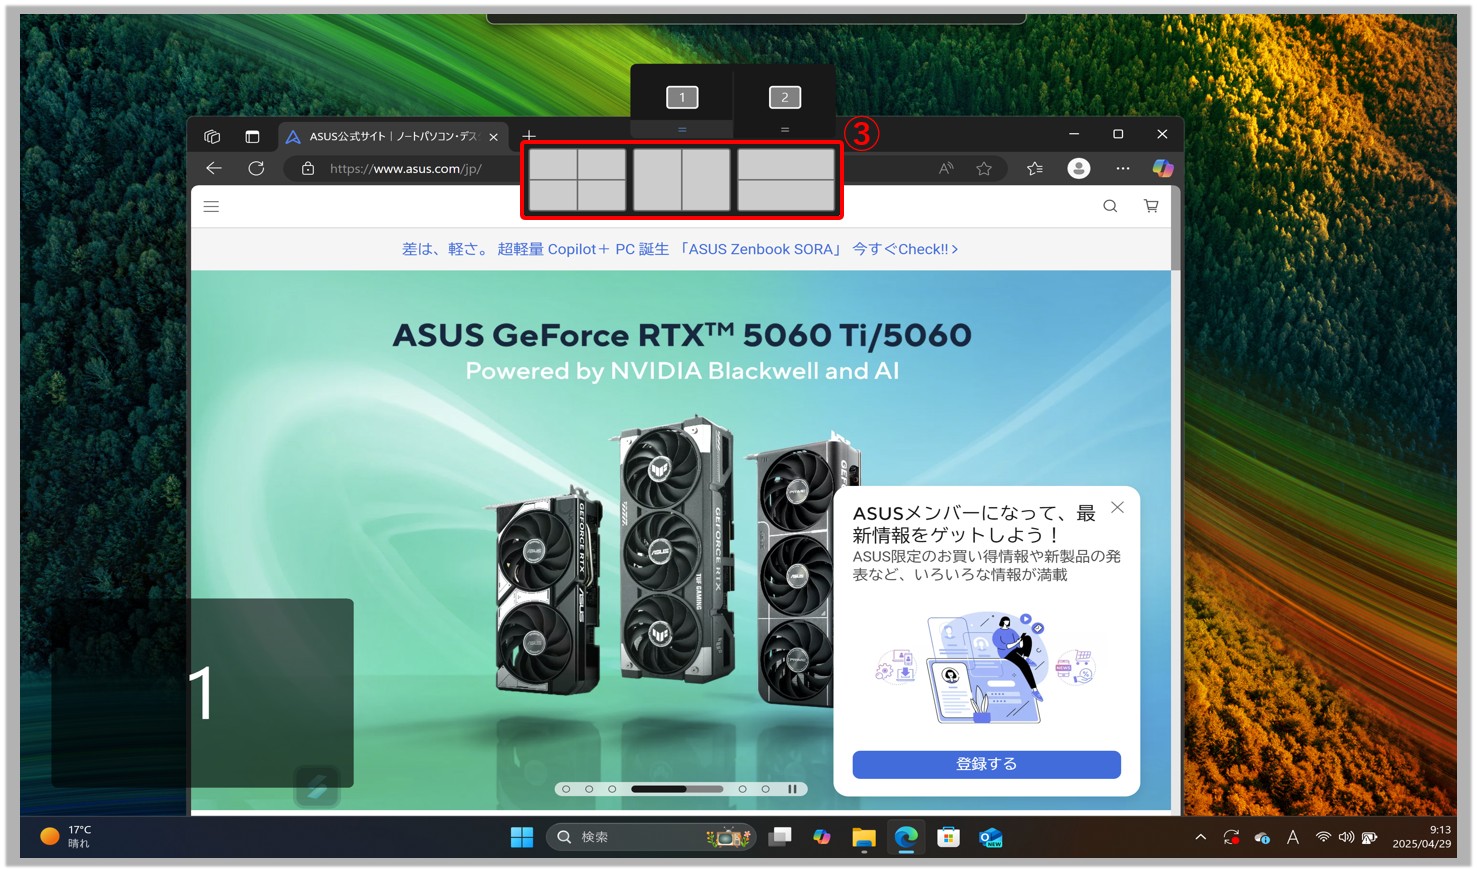Select display 2 in snap overlay

pos(785,97)
